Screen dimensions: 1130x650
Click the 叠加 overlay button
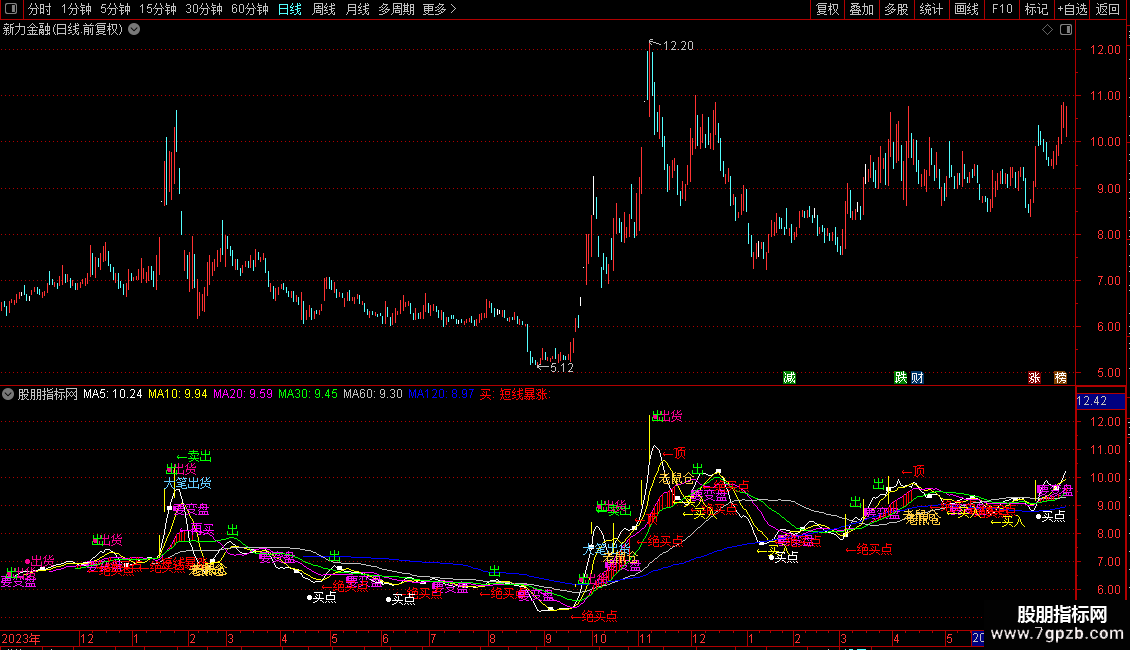[861, 9]
